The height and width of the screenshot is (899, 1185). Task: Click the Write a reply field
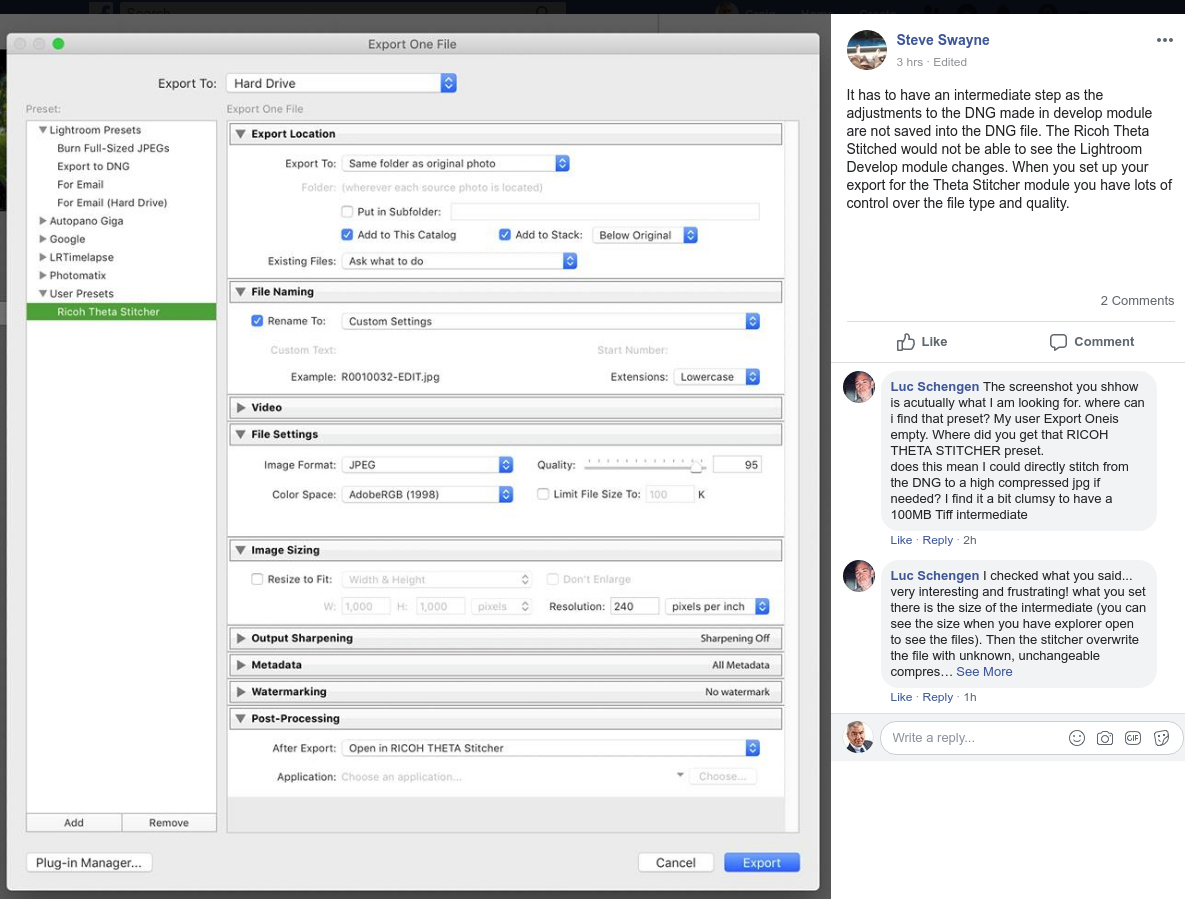click(975, 738)
